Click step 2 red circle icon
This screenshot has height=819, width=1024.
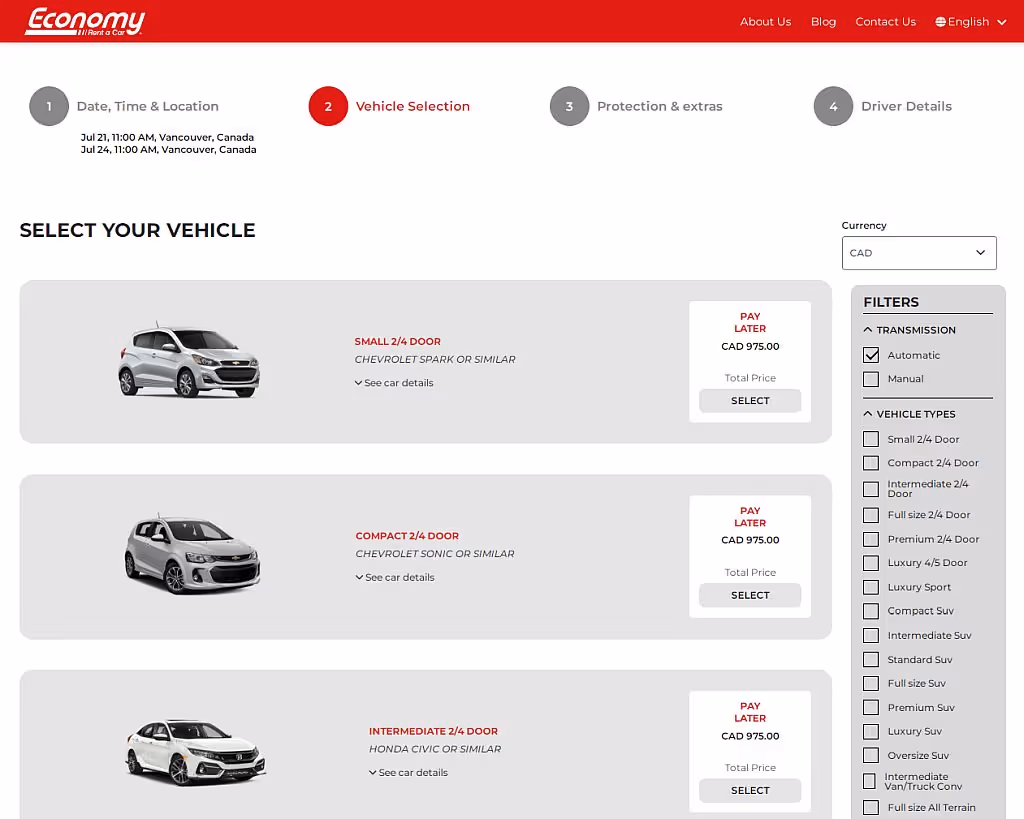point(328,106)
